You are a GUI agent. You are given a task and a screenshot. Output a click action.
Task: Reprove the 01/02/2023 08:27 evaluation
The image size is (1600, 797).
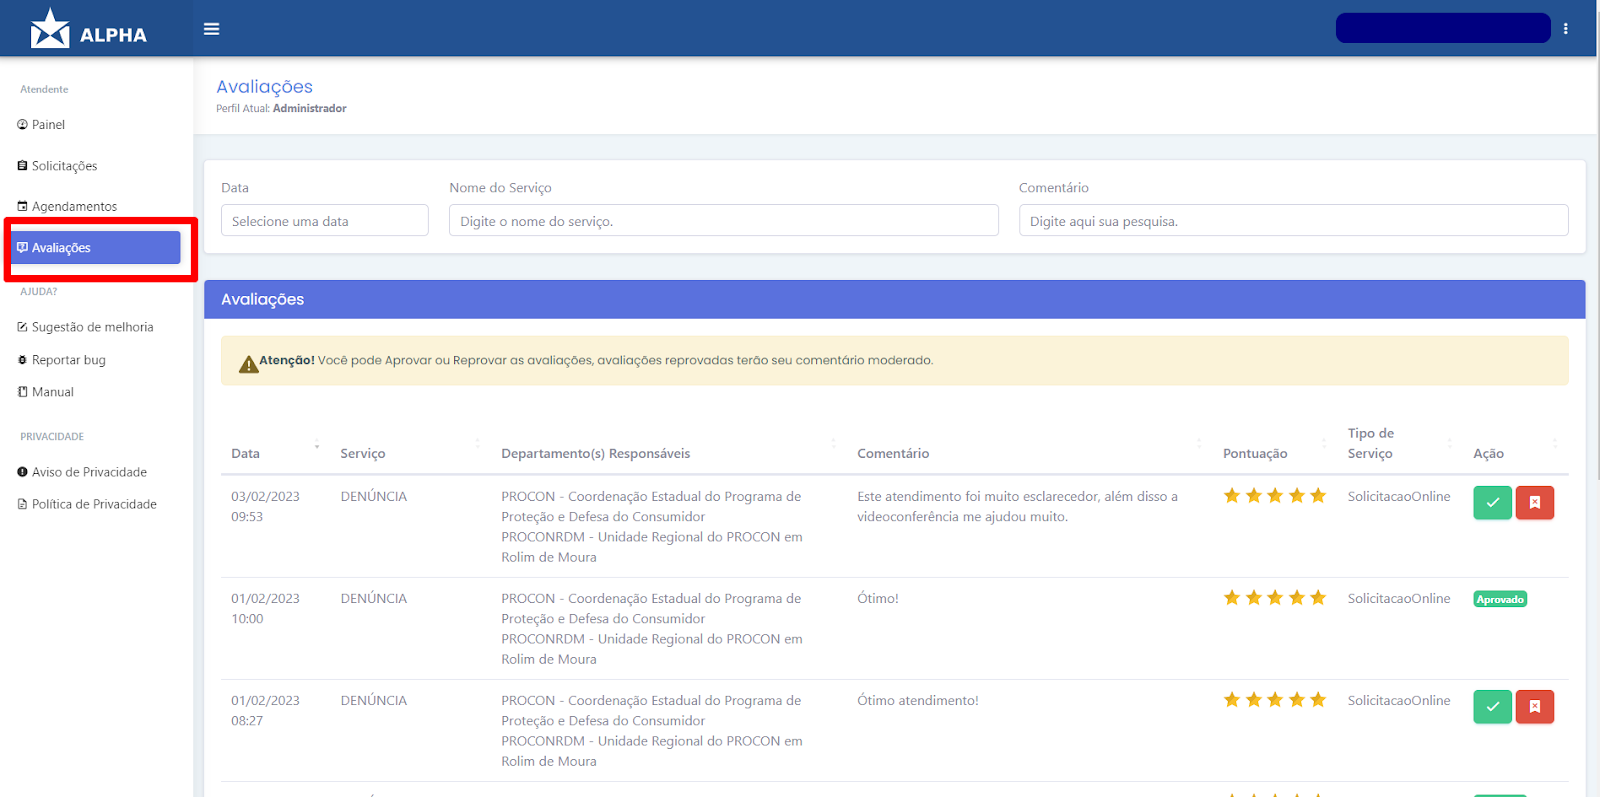[1535, 706]
